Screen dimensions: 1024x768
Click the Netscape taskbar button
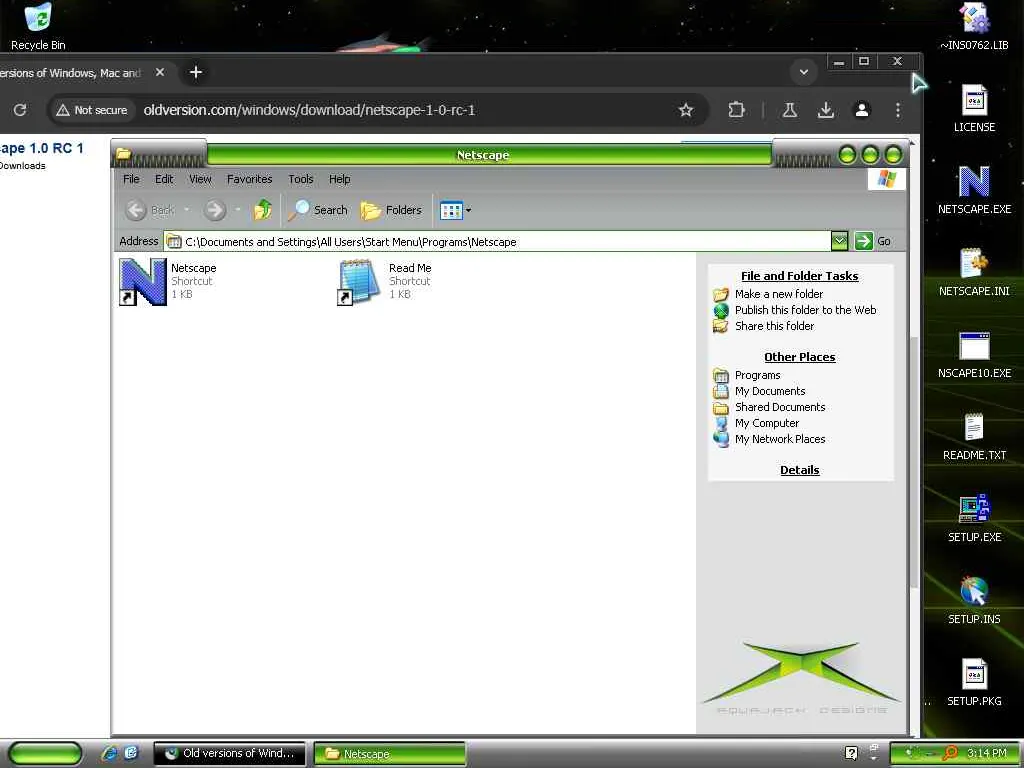[x=390, y=753]
